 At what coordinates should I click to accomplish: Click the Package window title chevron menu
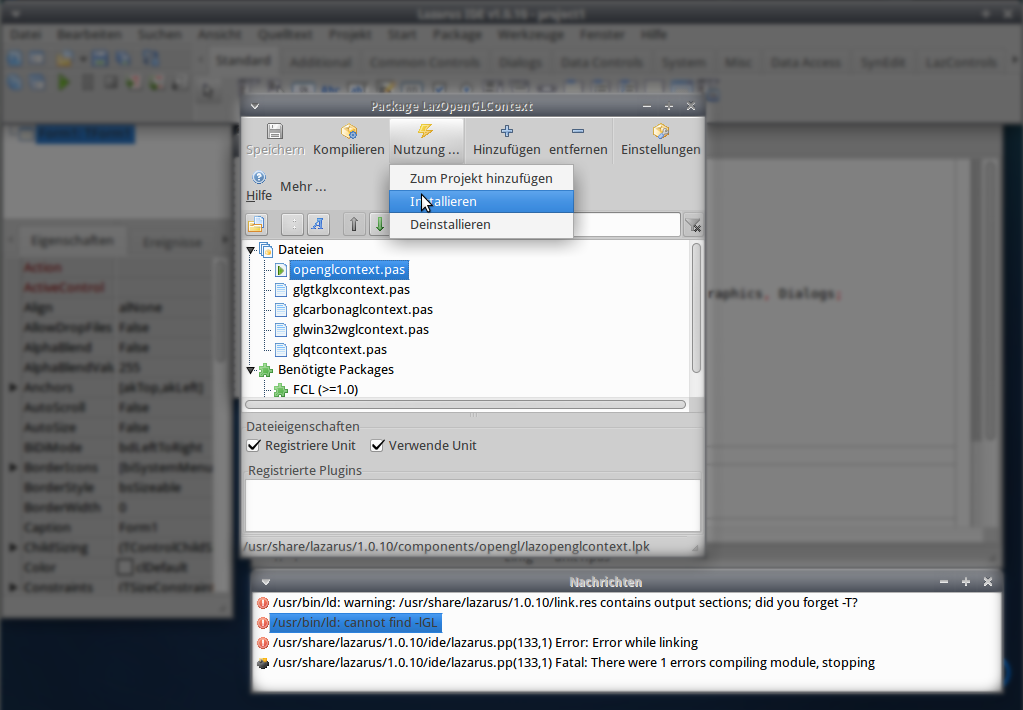tap(254, 106)
